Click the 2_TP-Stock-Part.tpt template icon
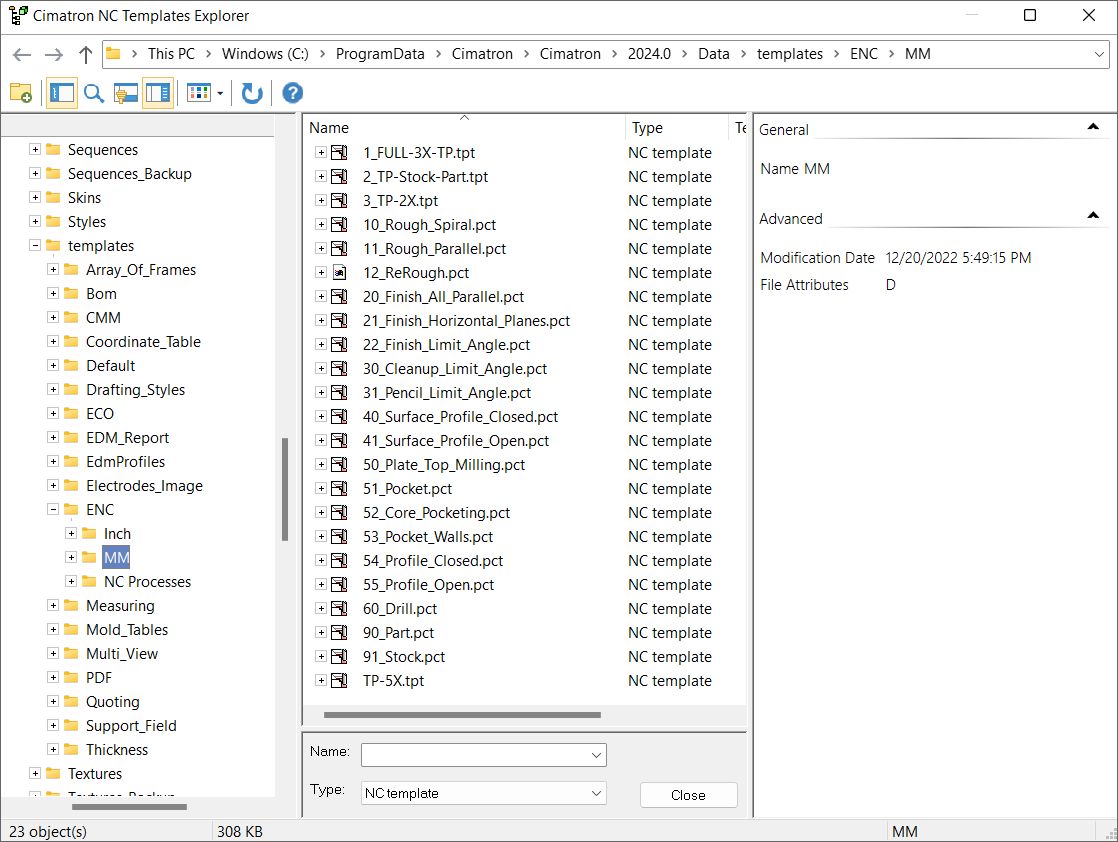1118x842 pixels. pyautogui.click(x=339, y=176)
